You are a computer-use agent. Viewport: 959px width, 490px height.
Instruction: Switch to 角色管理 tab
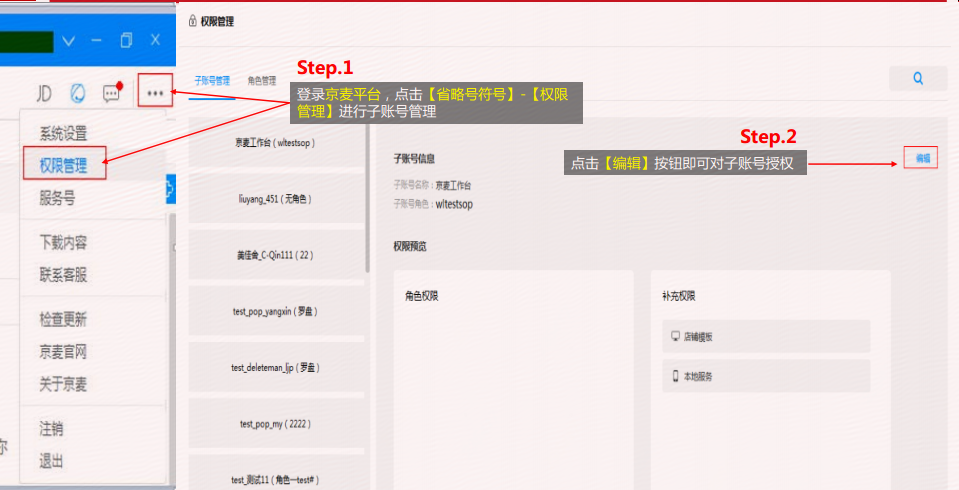[262, 81]
